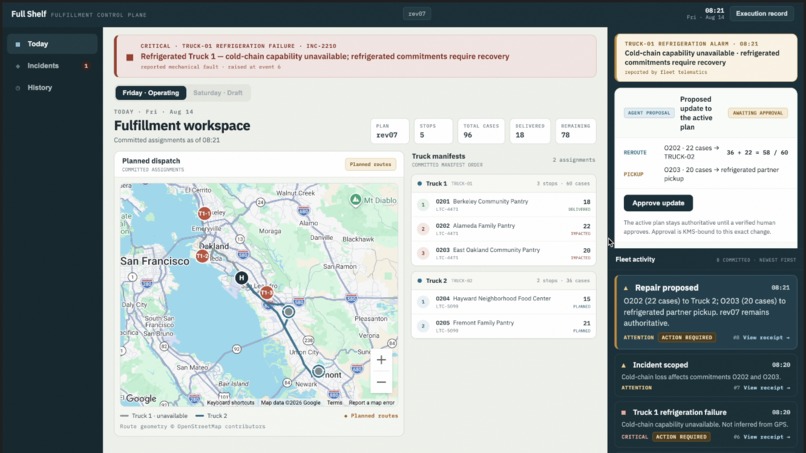The image size is (806, 453).
Task: Zoom out on the map
Action: [381, 382]
